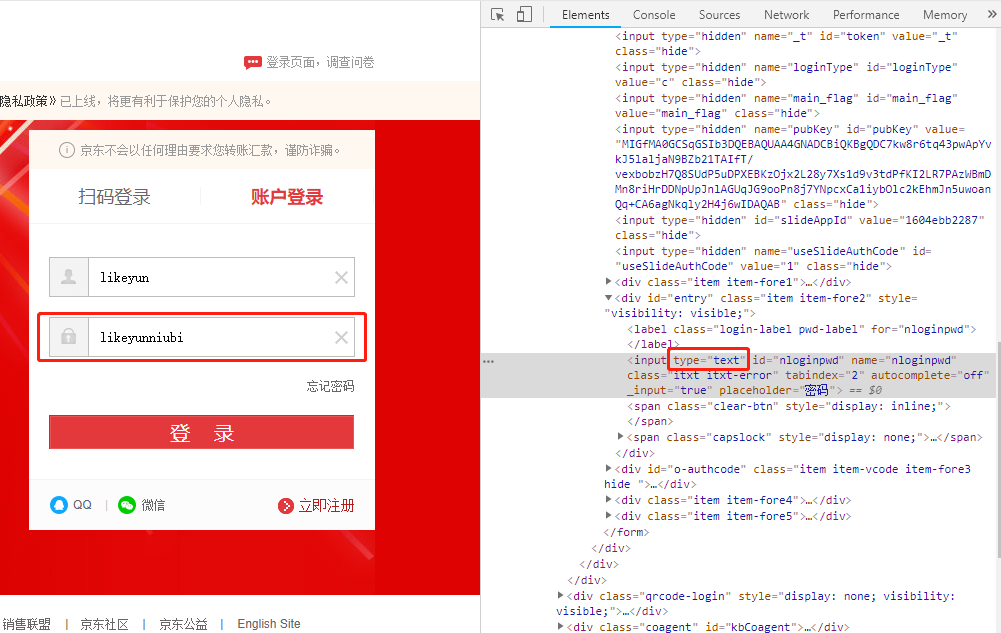The image size is (1001, 633).
Task: Switch to 扫码登录 QR login tab
Action: click(x=114, y=197)
